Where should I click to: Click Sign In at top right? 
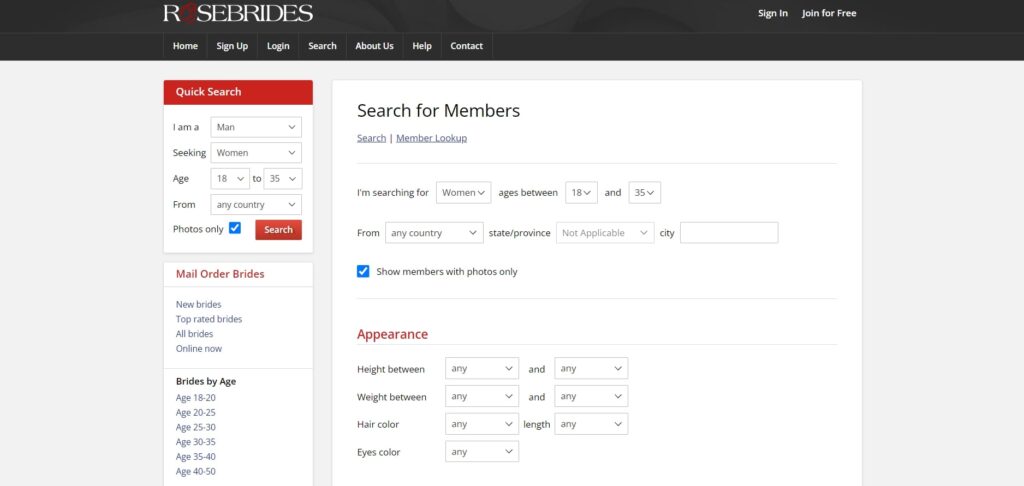(773, 13)
